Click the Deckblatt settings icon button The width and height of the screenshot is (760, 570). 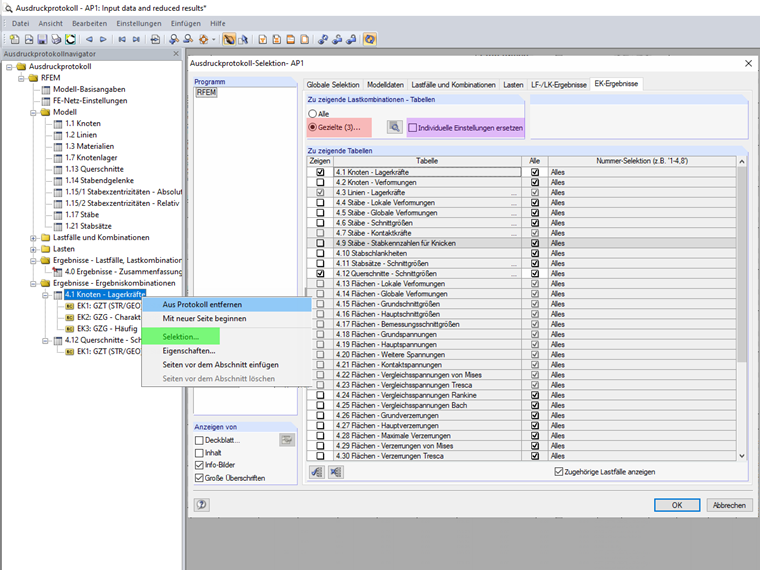(287, 440)
